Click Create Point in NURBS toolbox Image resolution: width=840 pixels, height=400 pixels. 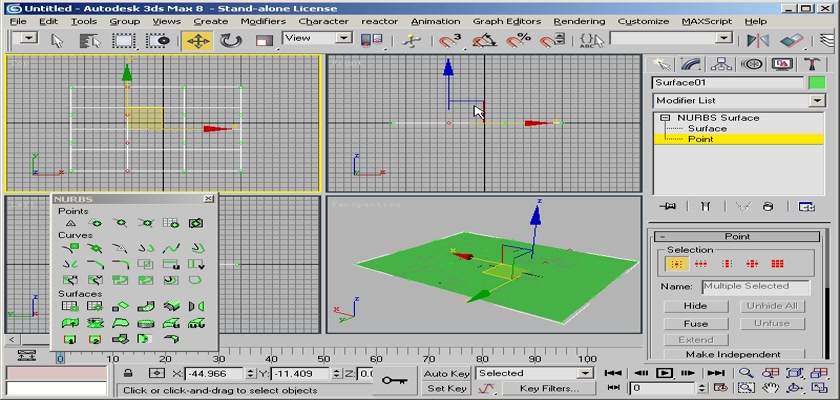70,223
